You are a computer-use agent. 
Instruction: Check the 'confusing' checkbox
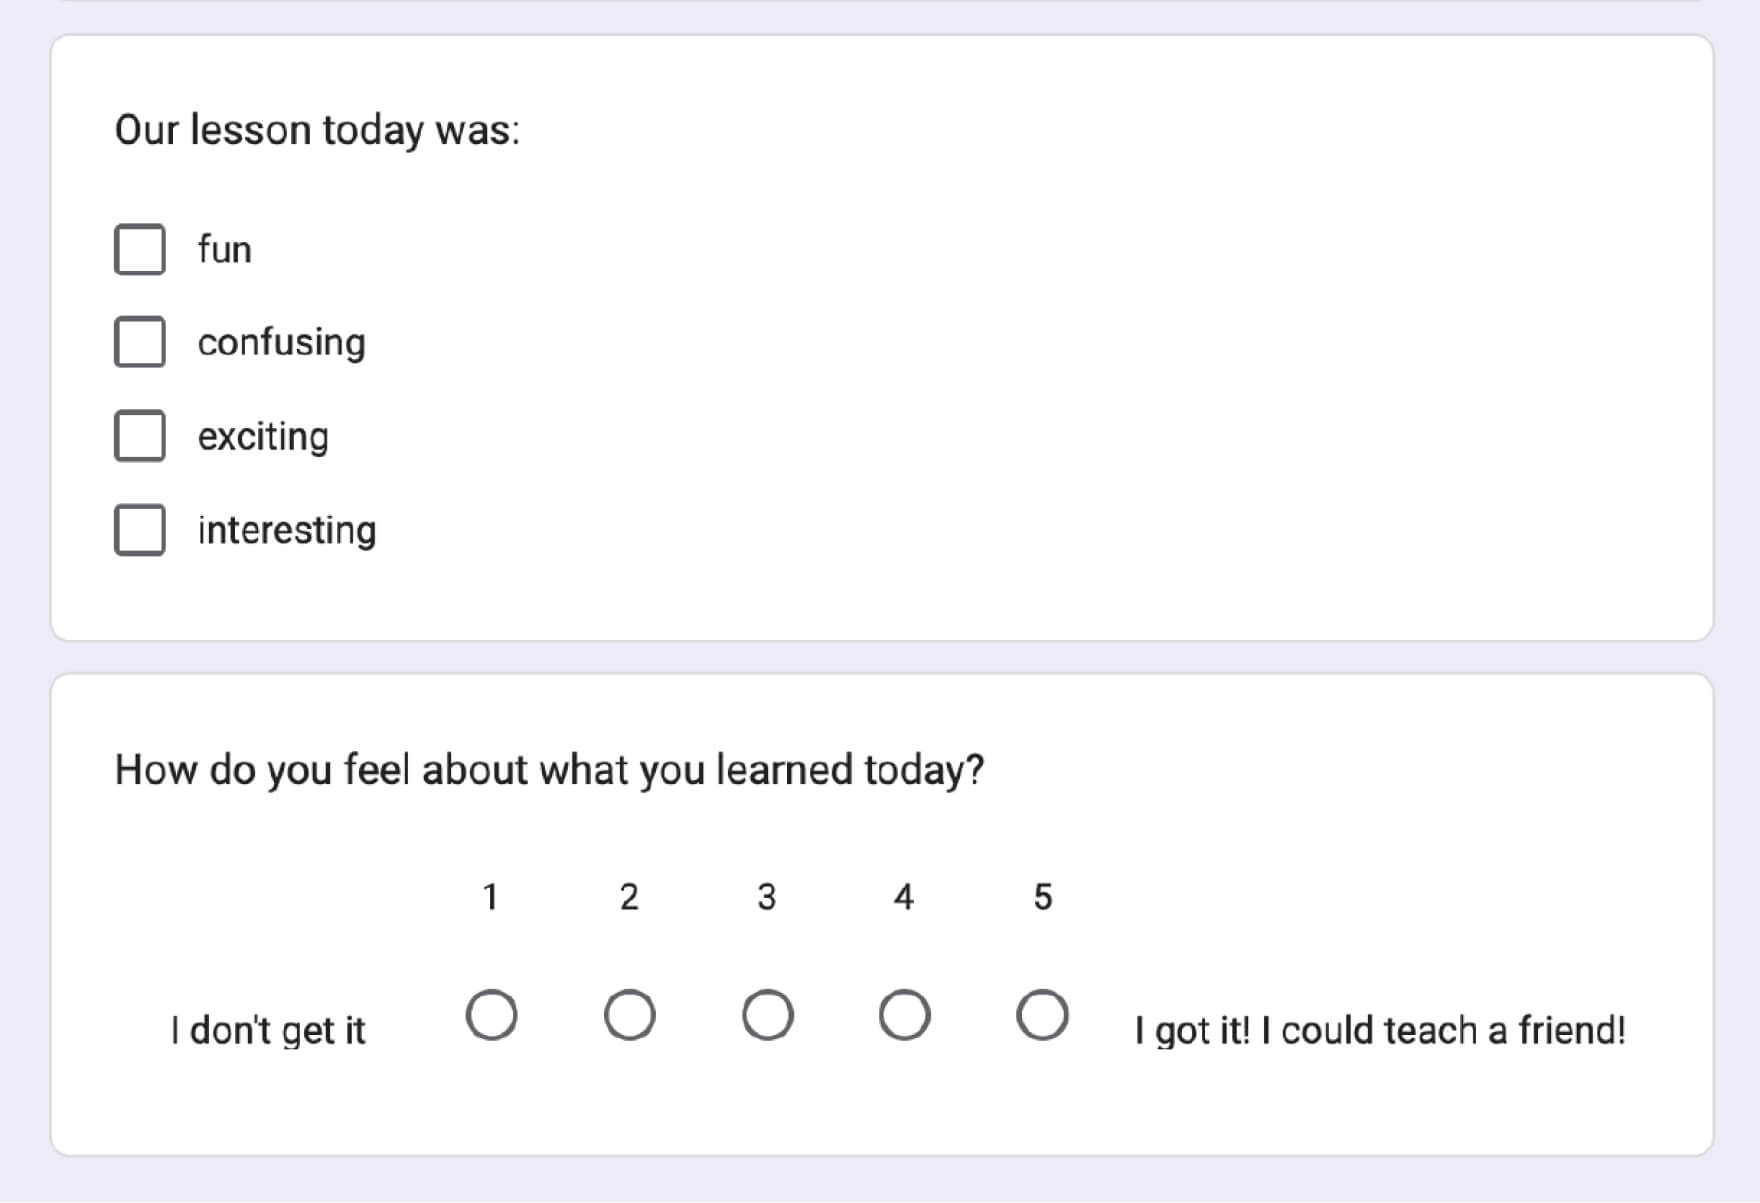(140, 342)
